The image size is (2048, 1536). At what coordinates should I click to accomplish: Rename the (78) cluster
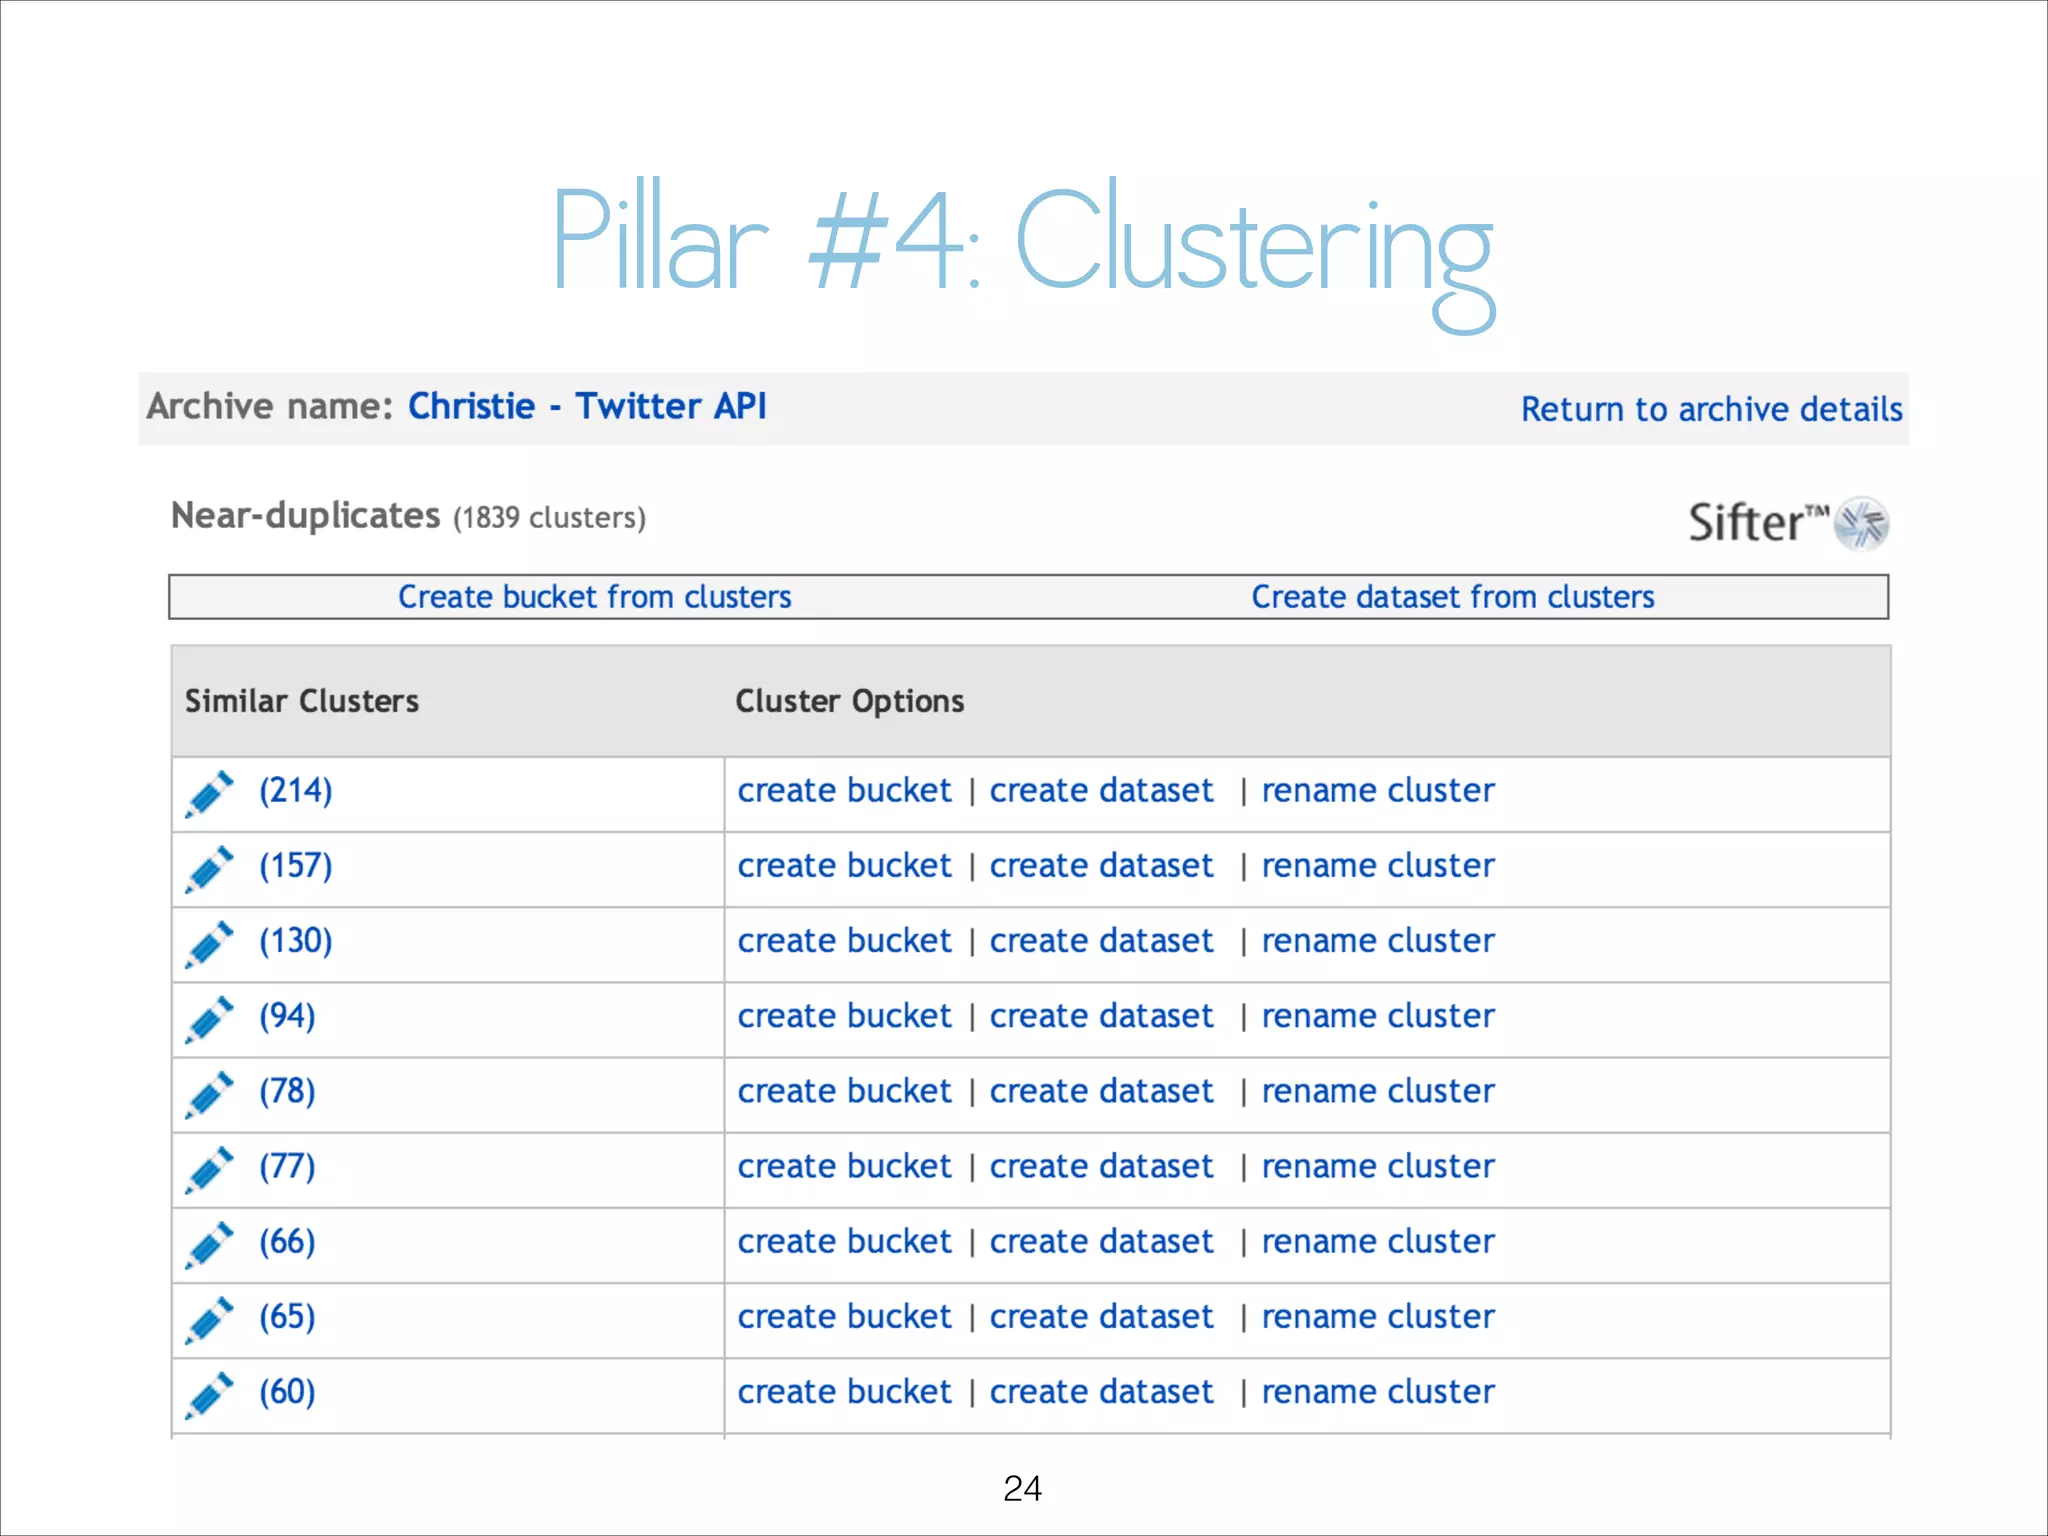1378,1091
